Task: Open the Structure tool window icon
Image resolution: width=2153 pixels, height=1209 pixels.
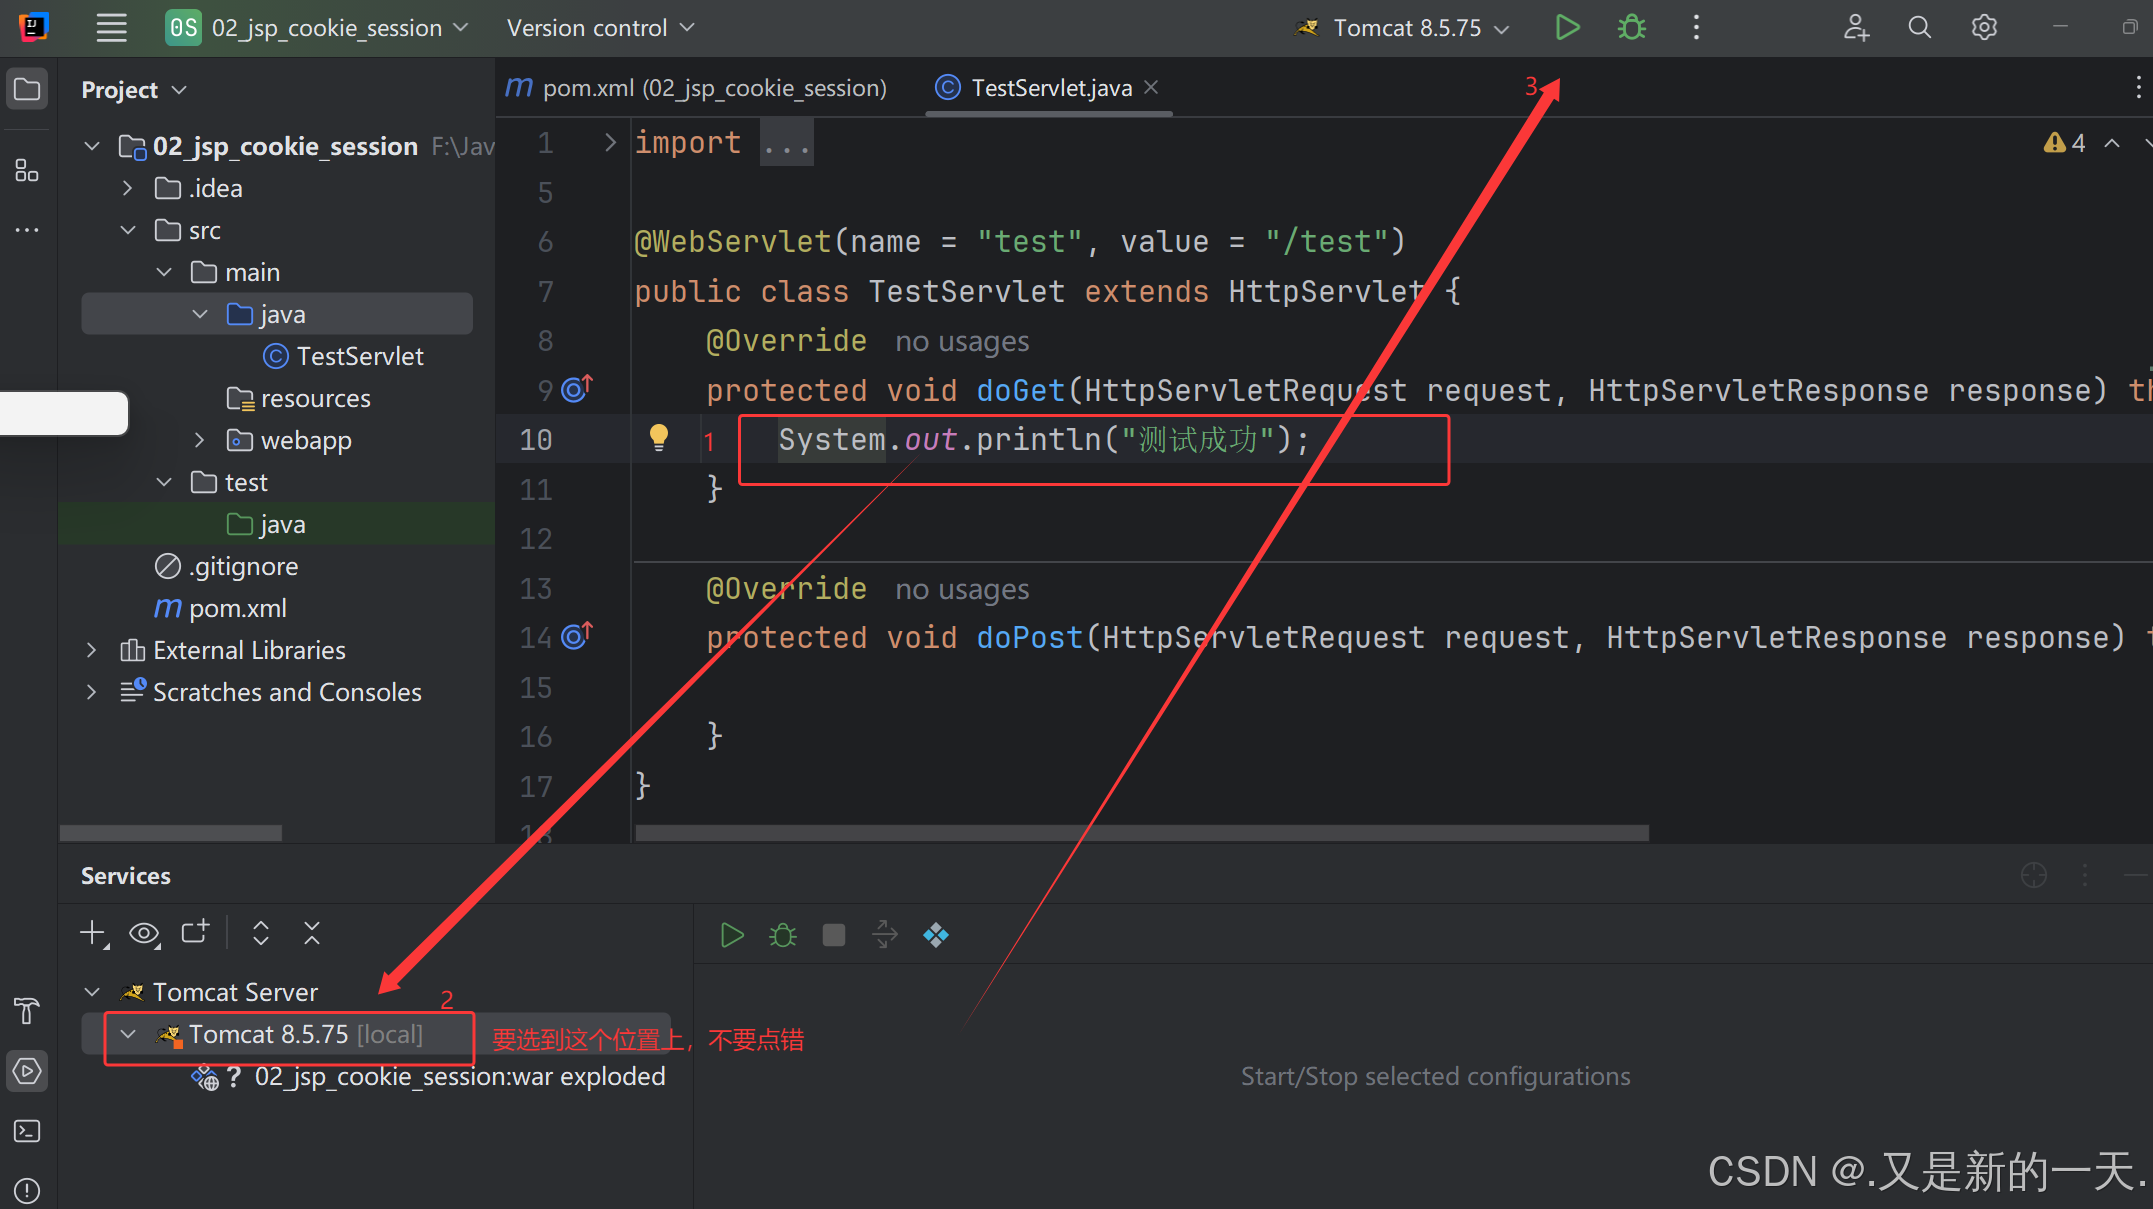Action: 27,171
